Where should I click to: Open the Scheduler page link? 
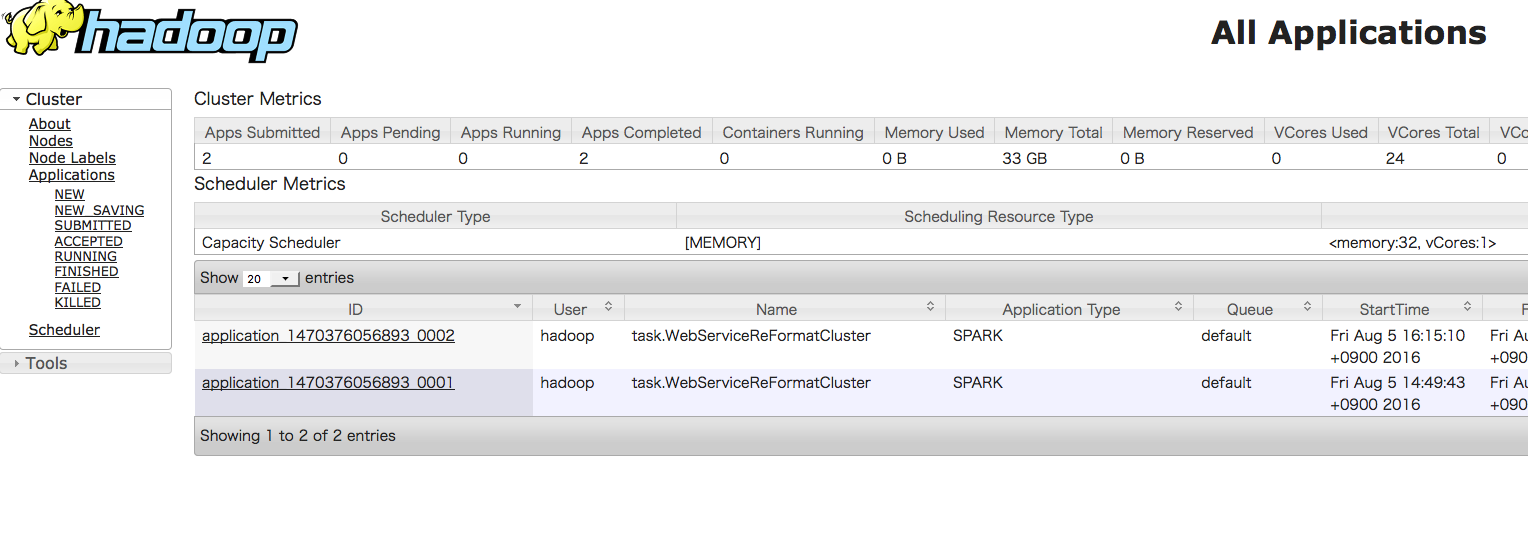click(64, 330)
